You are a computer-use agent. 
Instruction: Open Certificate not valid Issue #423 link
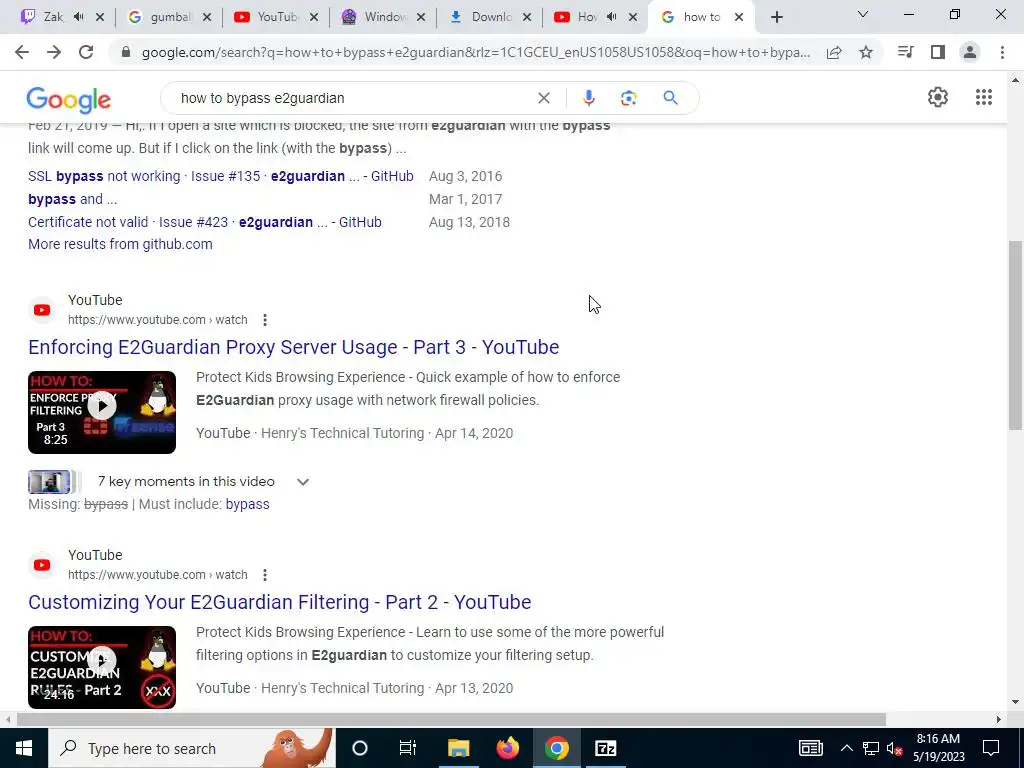coord(204,222)
